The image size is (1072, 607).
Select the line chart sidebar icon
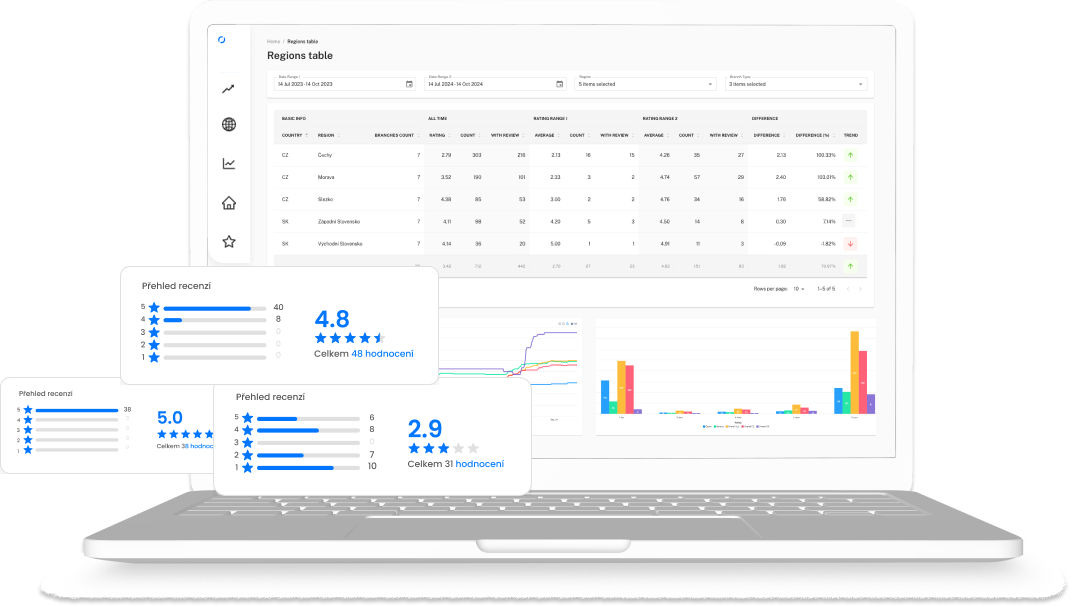(229, 164)
